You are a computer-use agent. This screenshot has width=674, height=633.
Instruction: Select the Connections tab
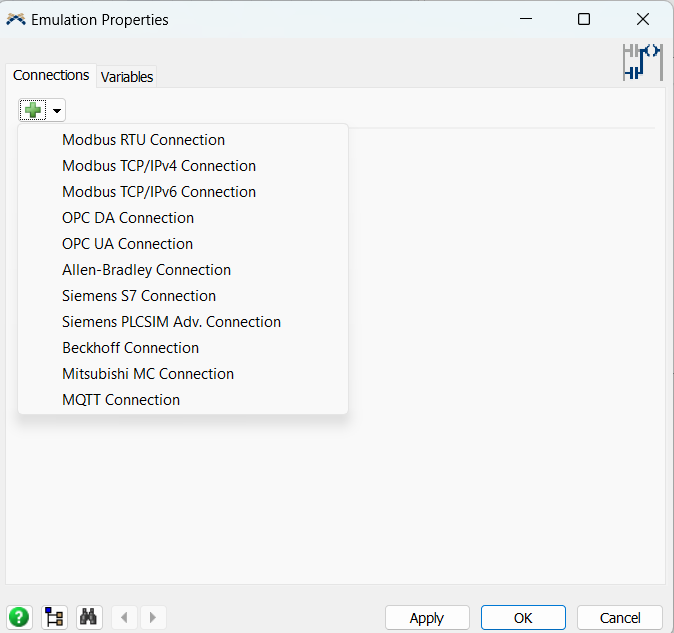pyautogui.click(x=51, y=75)
